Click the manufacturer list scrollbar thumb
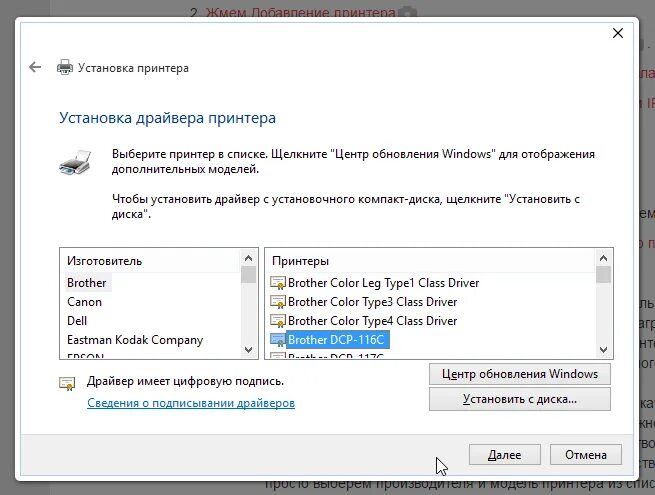Viewport: 655px width, 495px height. tap(249, 275)
